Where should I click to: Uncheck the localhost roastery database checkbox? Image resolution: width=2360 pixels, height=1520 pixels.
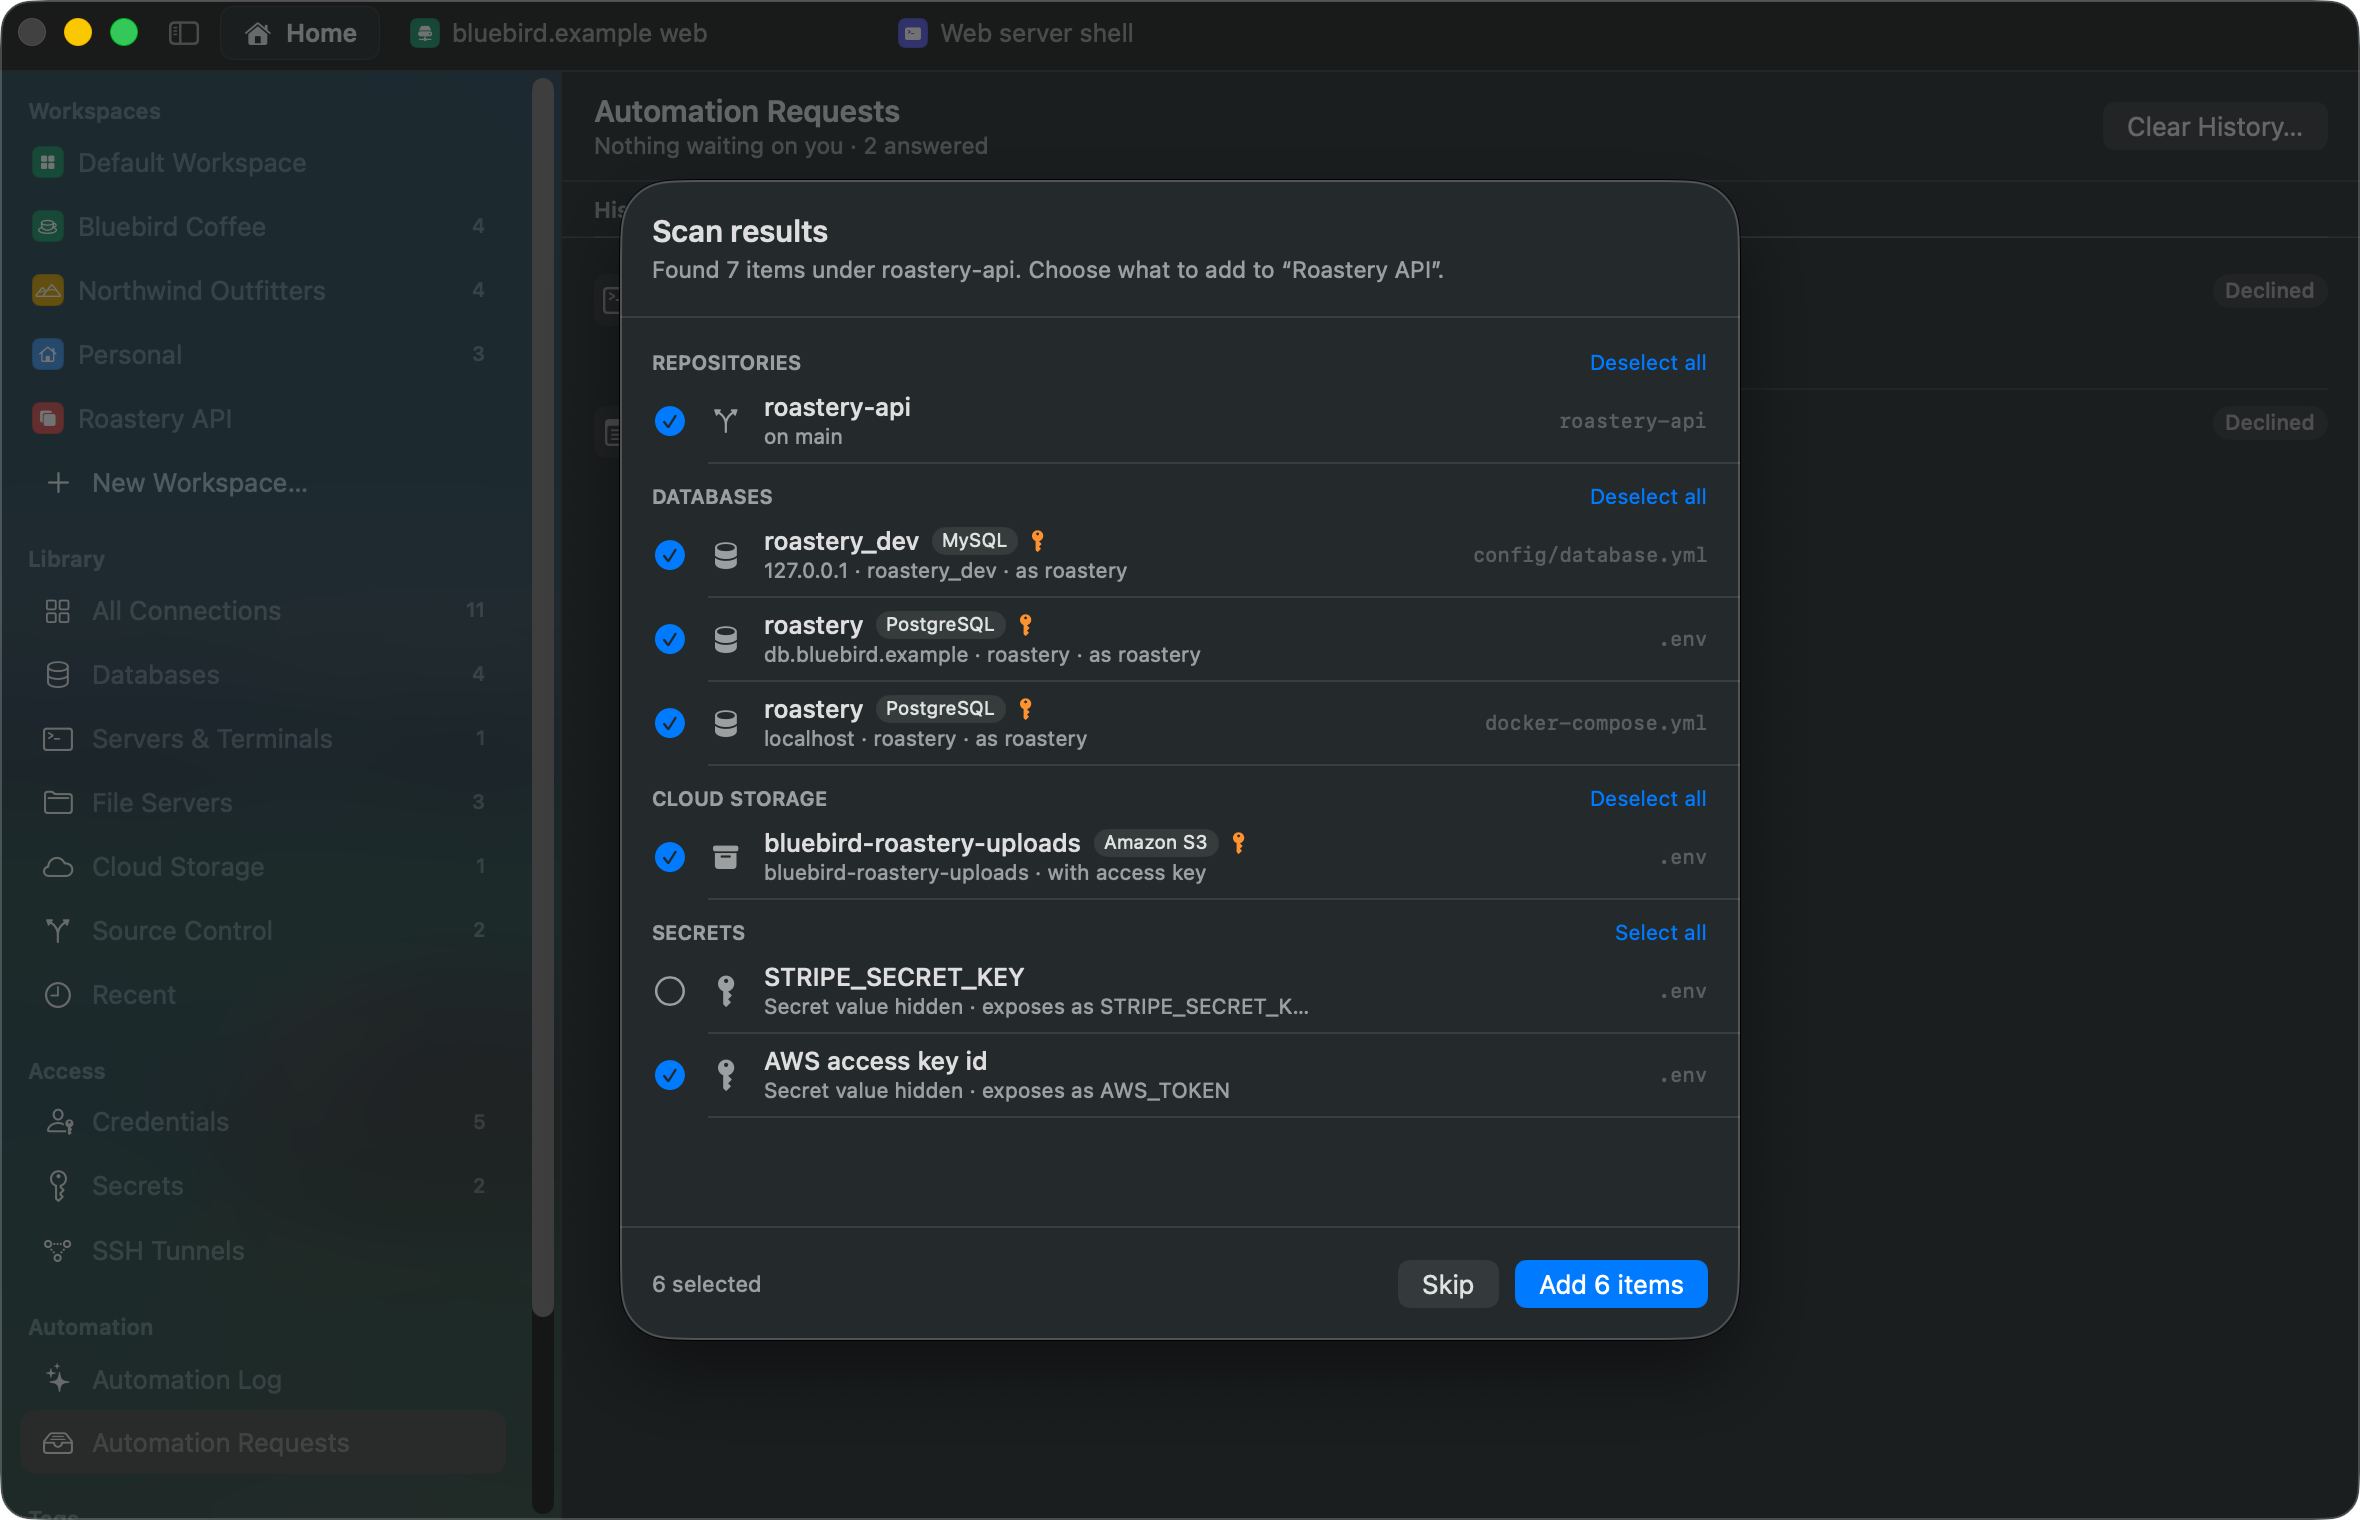pos(670,722)
